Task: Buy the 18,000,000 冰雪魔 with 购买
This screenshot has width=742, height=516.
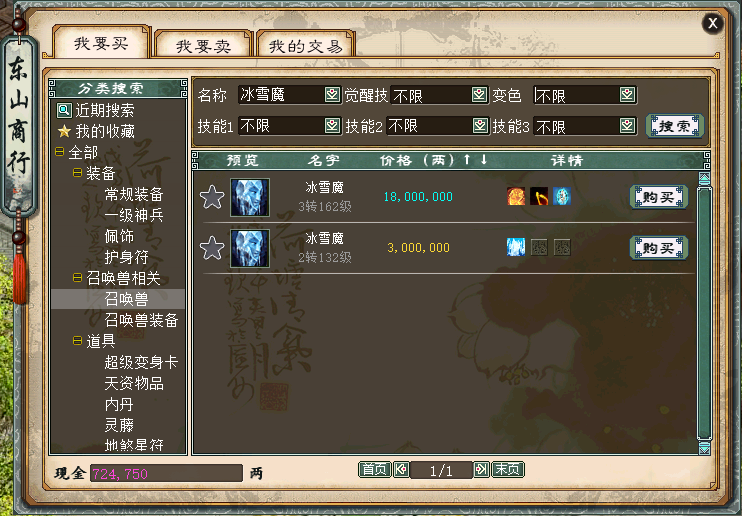Action: [x=658, y=197]
